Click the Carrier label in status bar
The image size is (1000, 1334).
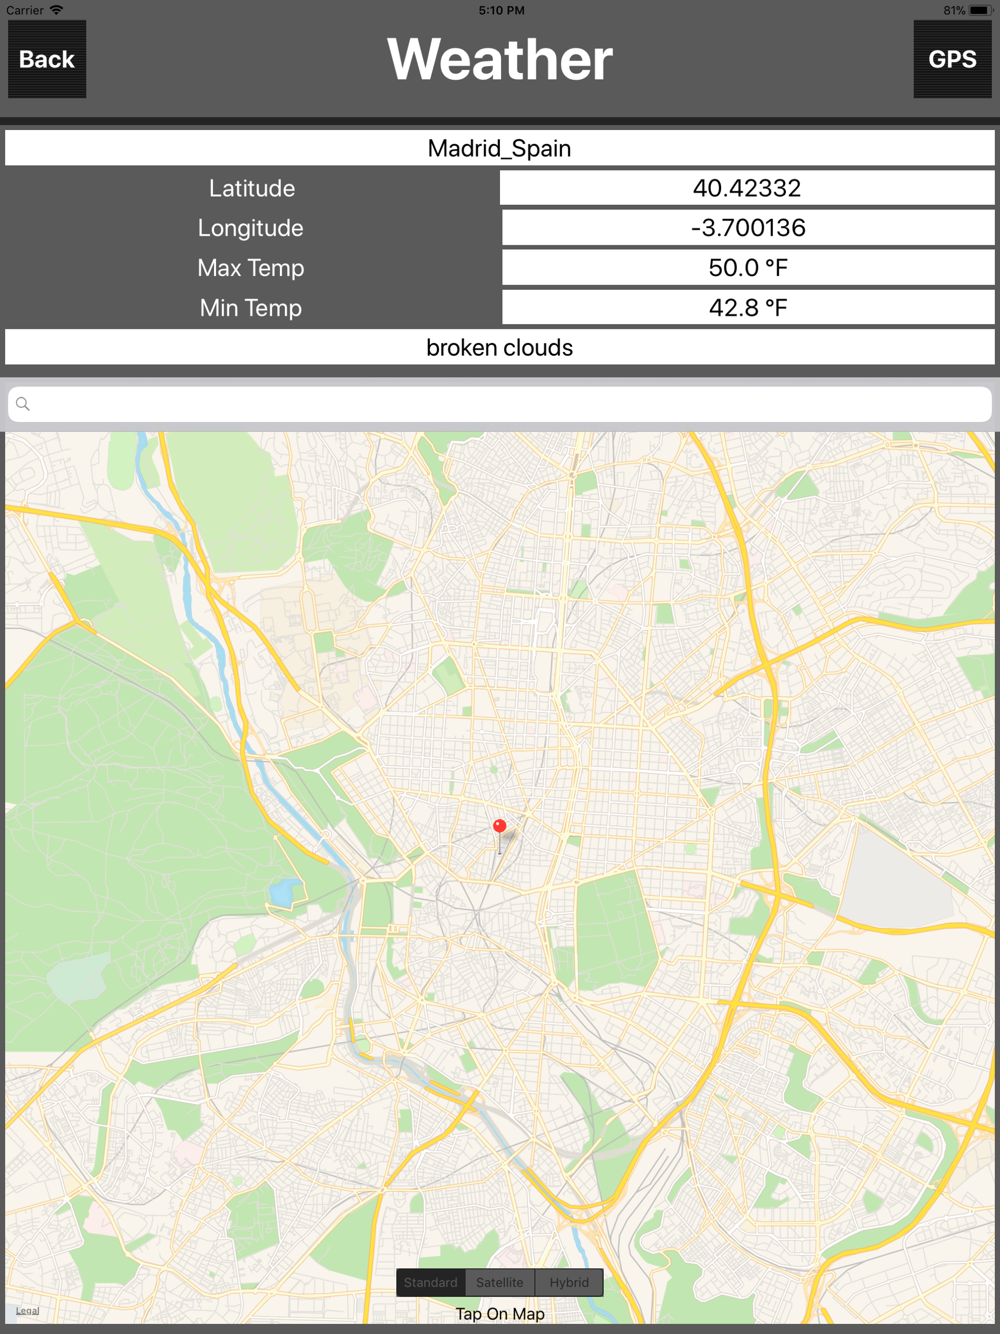25,10
